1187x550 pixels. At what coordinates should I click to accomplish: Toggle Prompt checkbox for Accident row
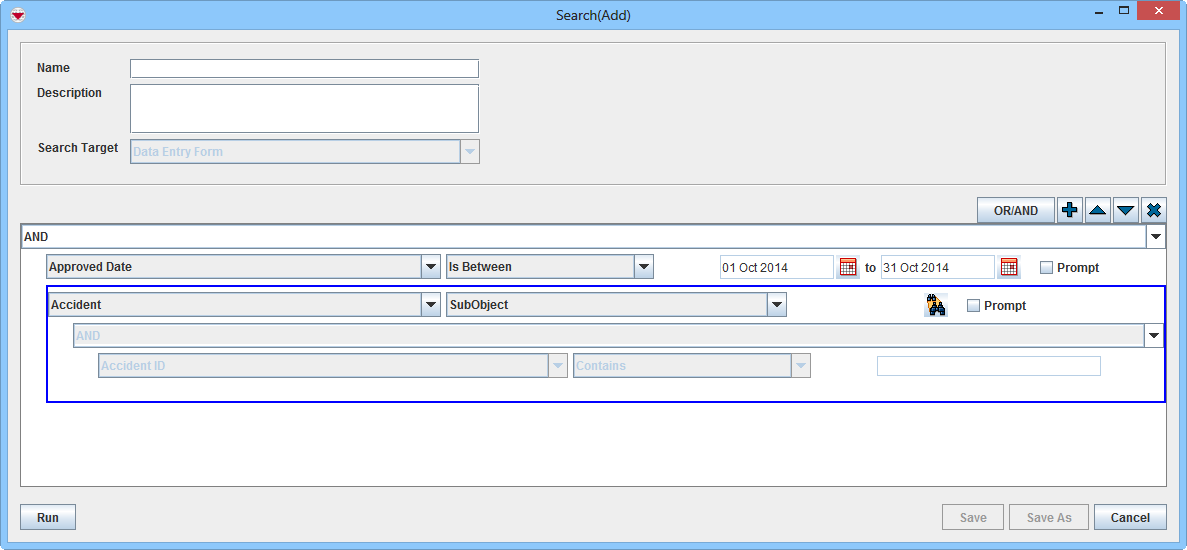point(974,306)
